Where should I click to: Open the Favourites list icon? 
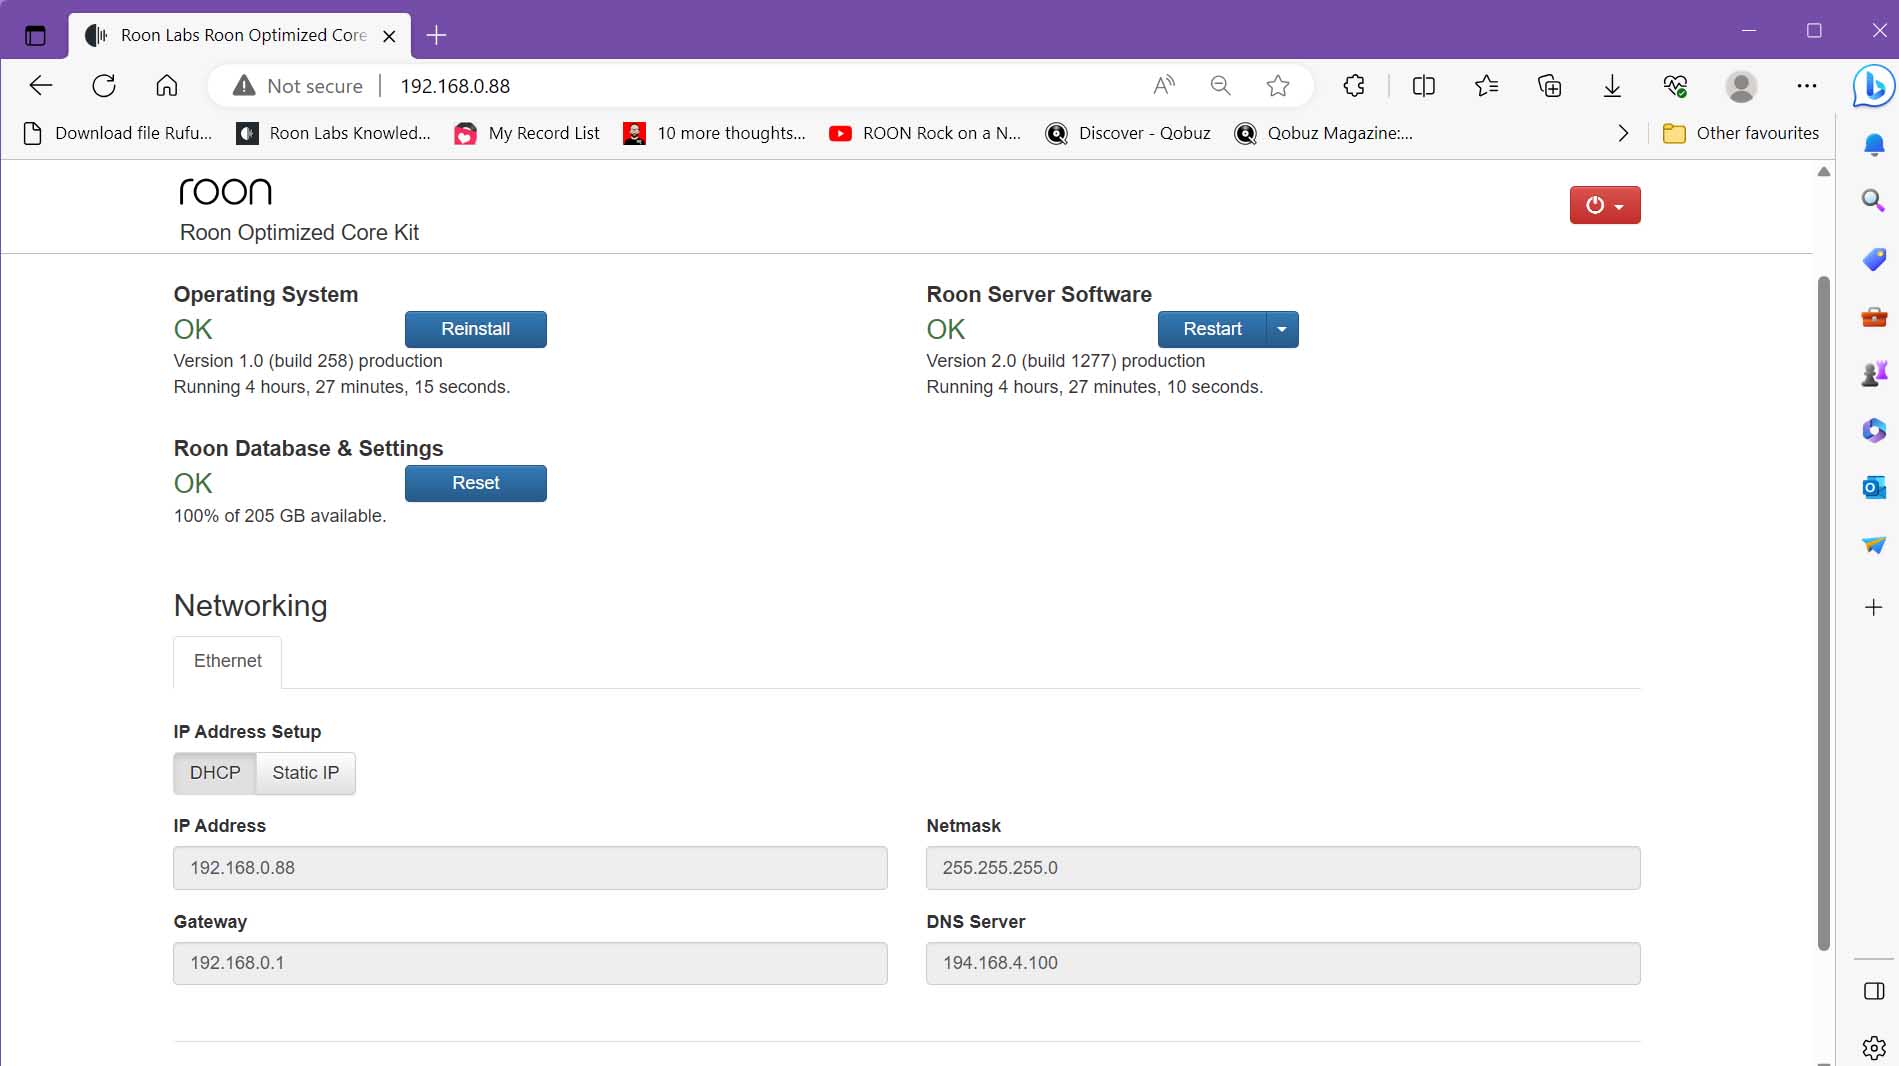(1486, 86)
